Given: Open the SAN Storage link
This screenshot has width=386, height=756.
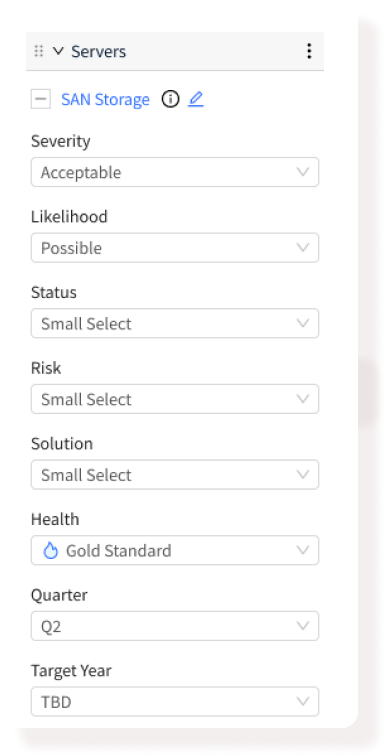Looking at the screenshot, I should coord(105,100).
